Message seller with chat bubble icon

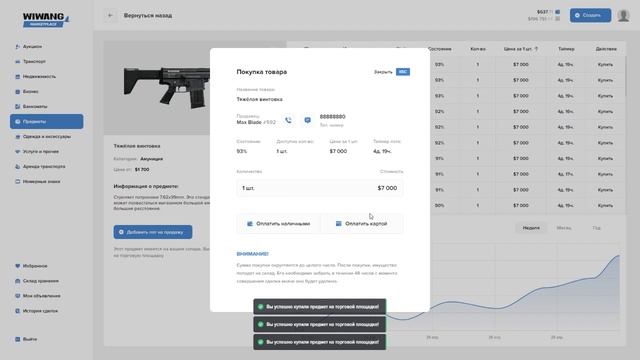coord(307,120)
